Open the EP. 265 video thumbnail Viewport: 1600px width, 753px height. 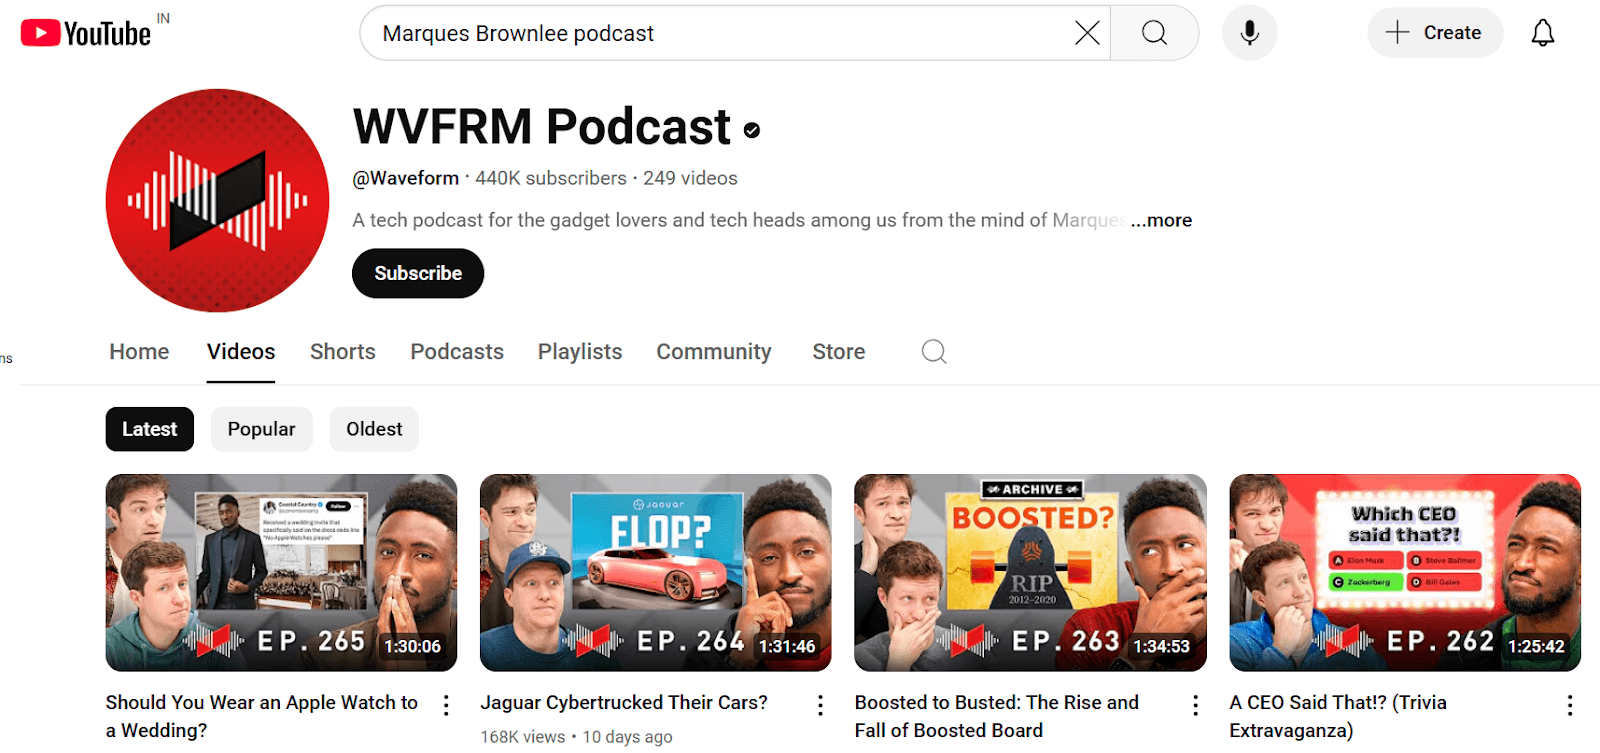coord(281,572)
